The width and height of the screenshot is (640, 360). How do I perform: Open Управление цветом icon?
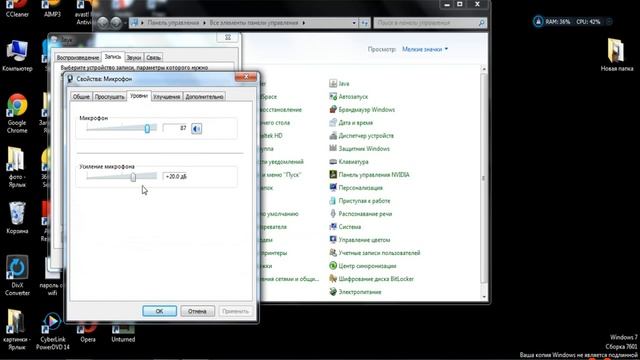tap(360, 240)
